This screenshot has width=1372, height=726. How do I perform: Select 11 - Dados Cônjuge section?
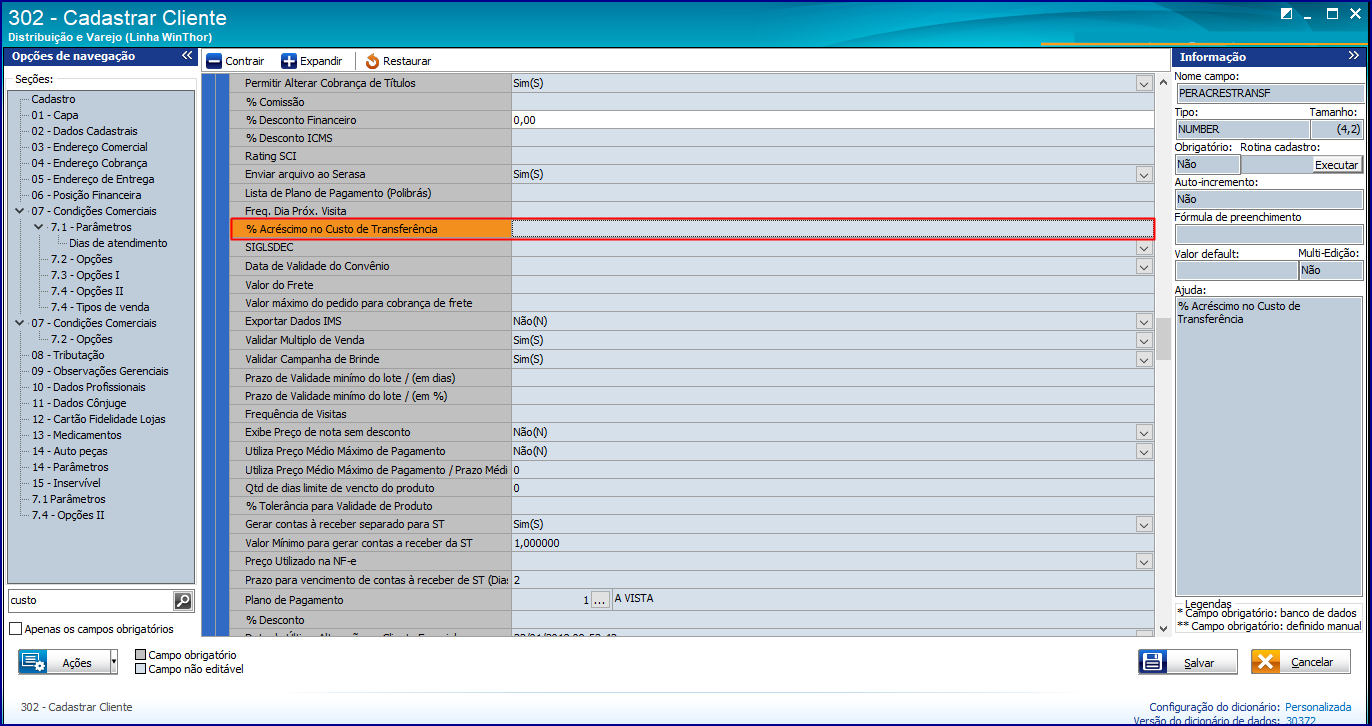pyautogui.click(x=79, y=403)
